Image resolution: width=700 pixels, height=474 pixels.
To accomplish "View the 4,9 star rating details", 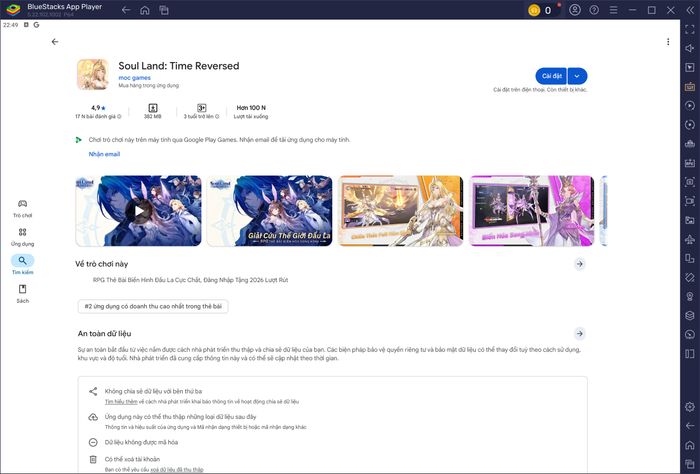I will [98, 108].
